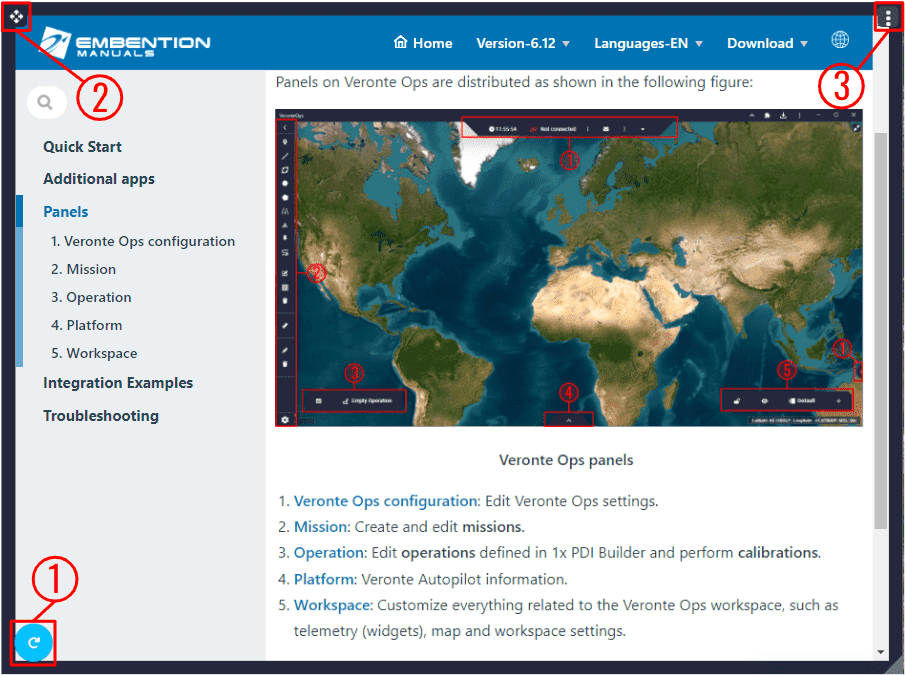Click the blue refresh button
Screen dimensions: 905x675
click(33, 642)
